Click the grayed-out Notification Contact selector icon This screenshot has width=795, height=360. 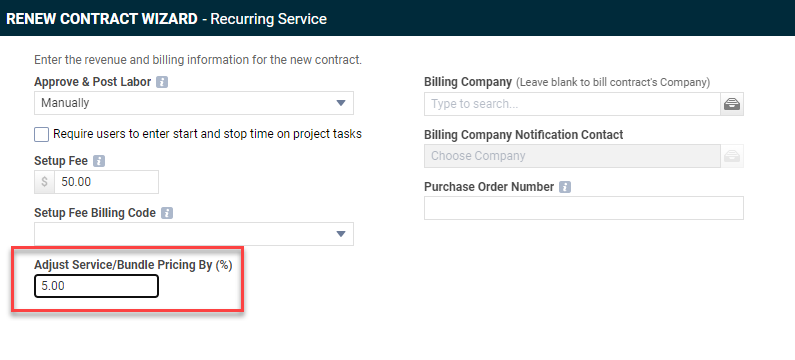(x=732, y=156)
